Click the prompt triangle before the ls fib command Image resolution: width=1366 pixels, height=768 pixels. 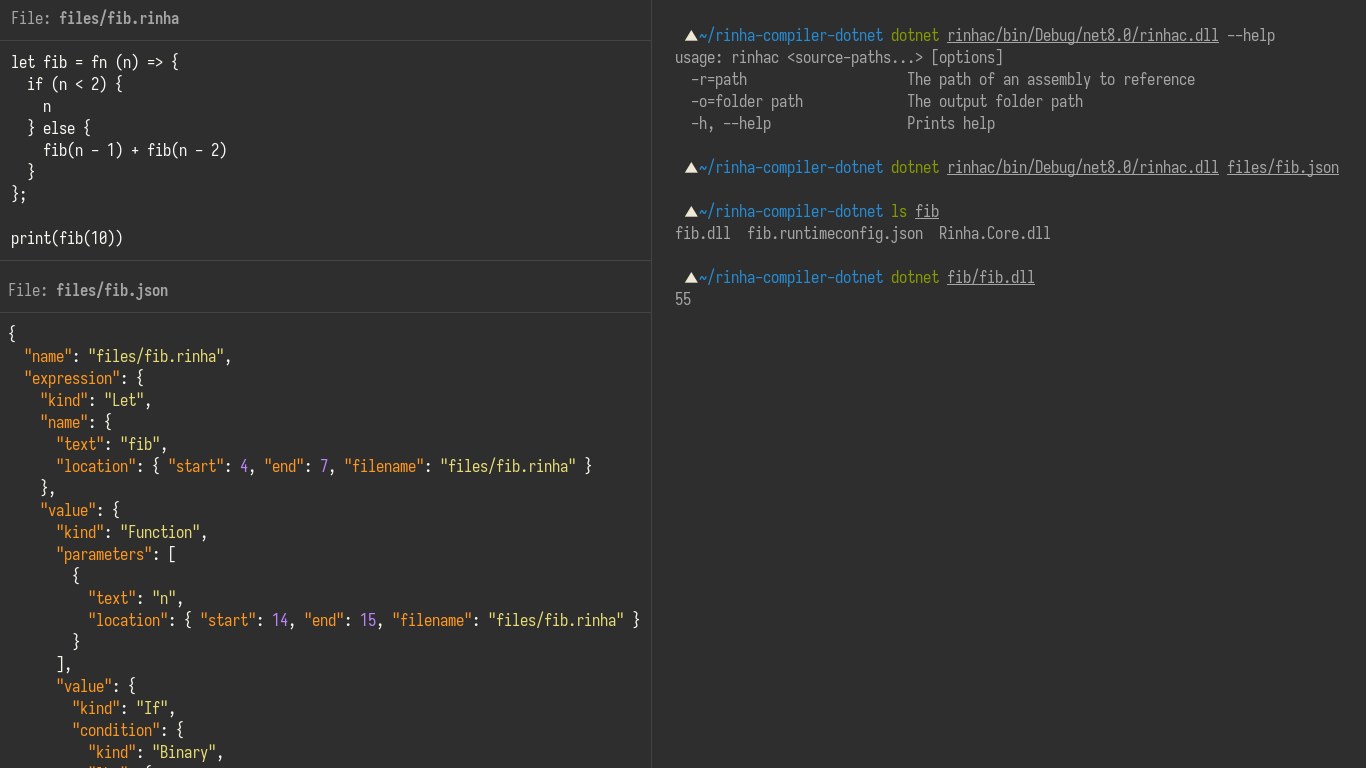point(691,212)
